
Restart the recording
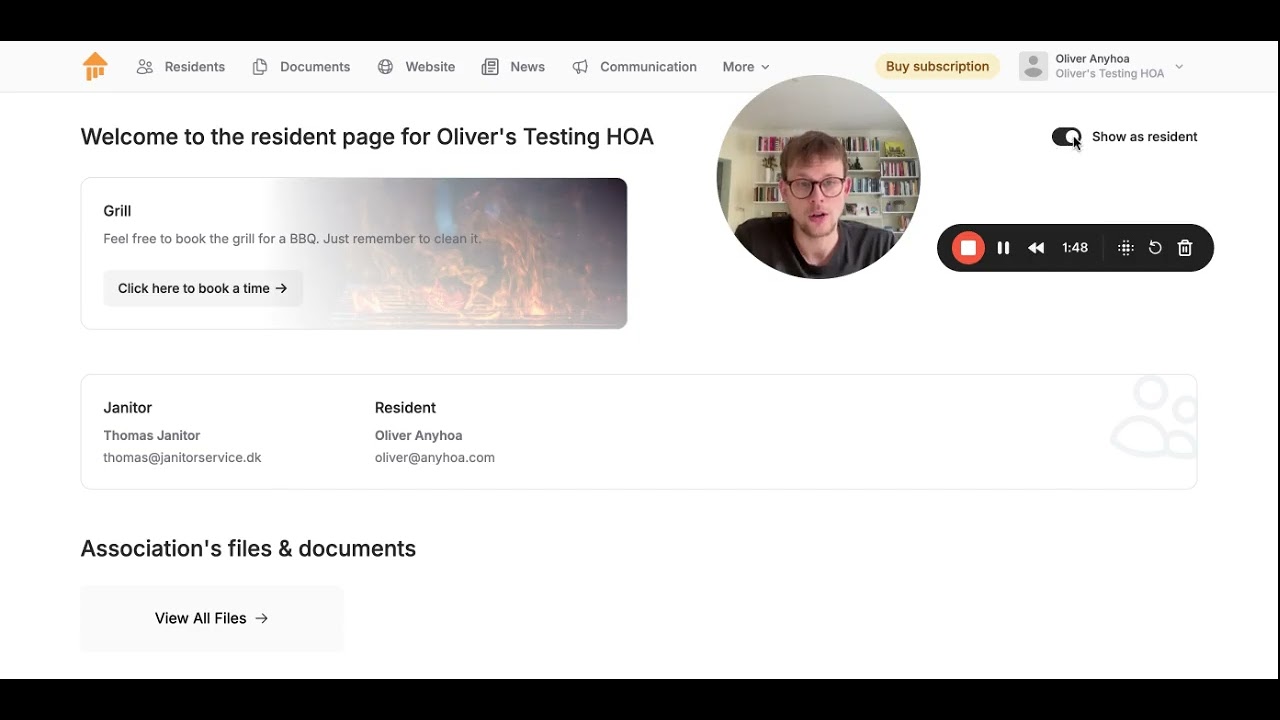[1155, 248]
